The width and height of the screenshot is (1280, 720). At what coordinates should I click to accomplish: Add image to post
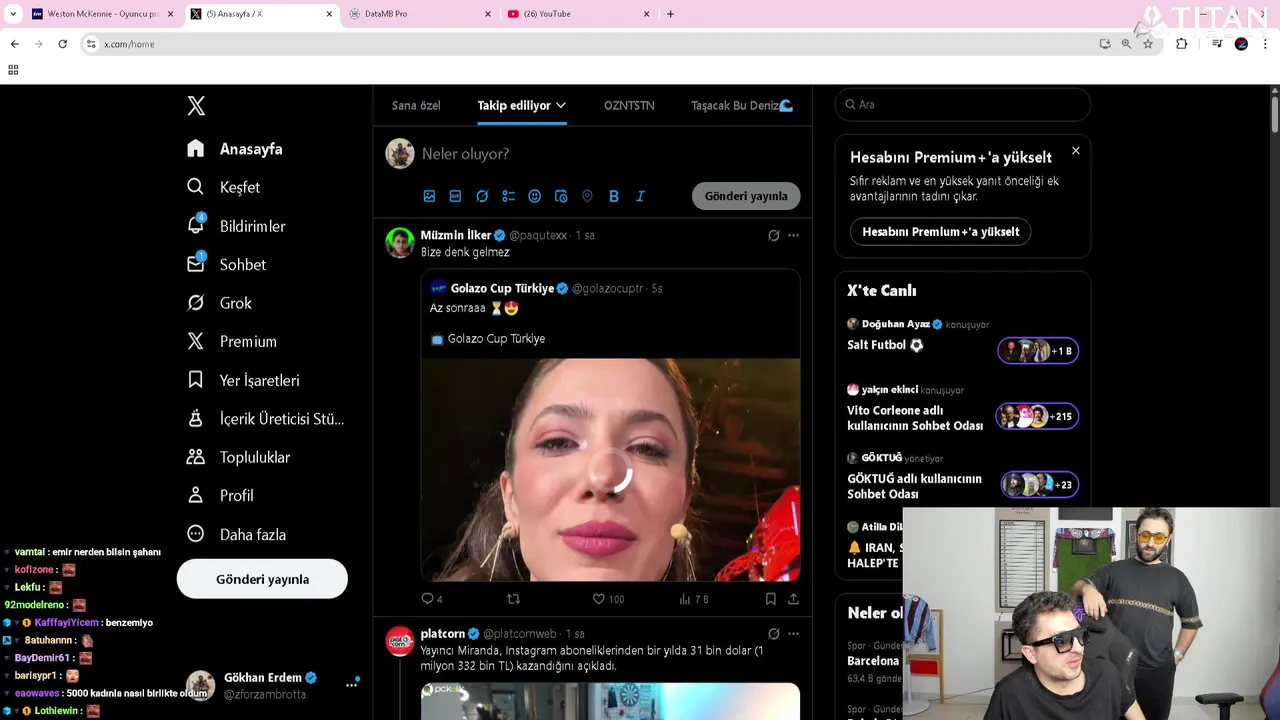click(429, 196)
